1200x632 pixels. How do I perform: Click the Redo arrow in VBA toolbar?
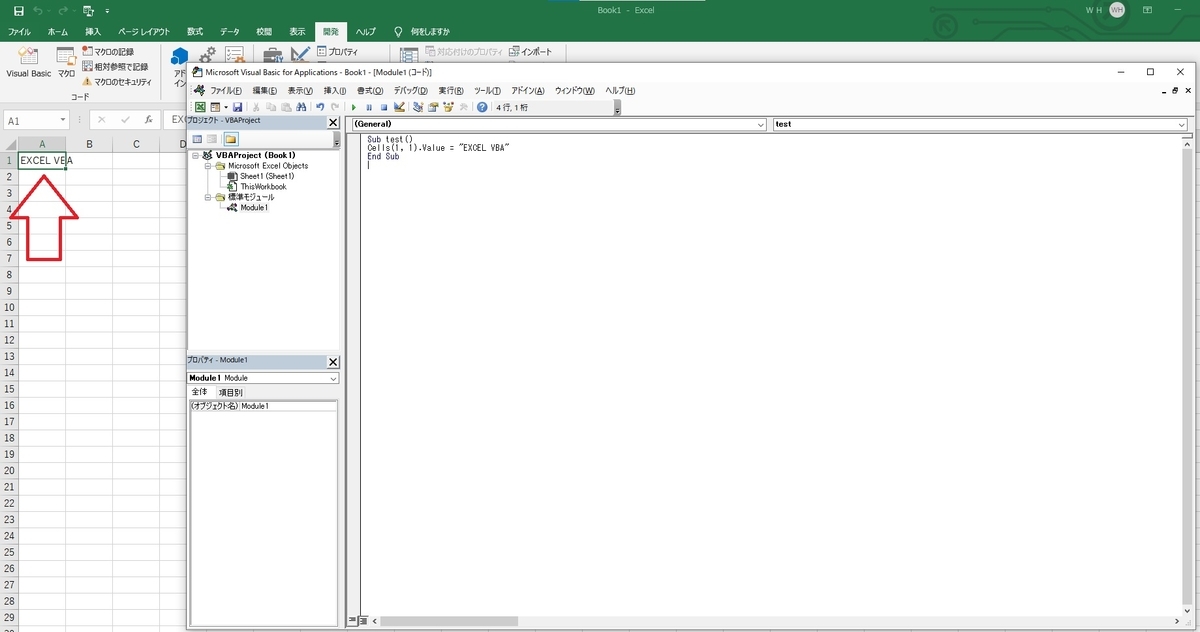click(x=335, y=107)
